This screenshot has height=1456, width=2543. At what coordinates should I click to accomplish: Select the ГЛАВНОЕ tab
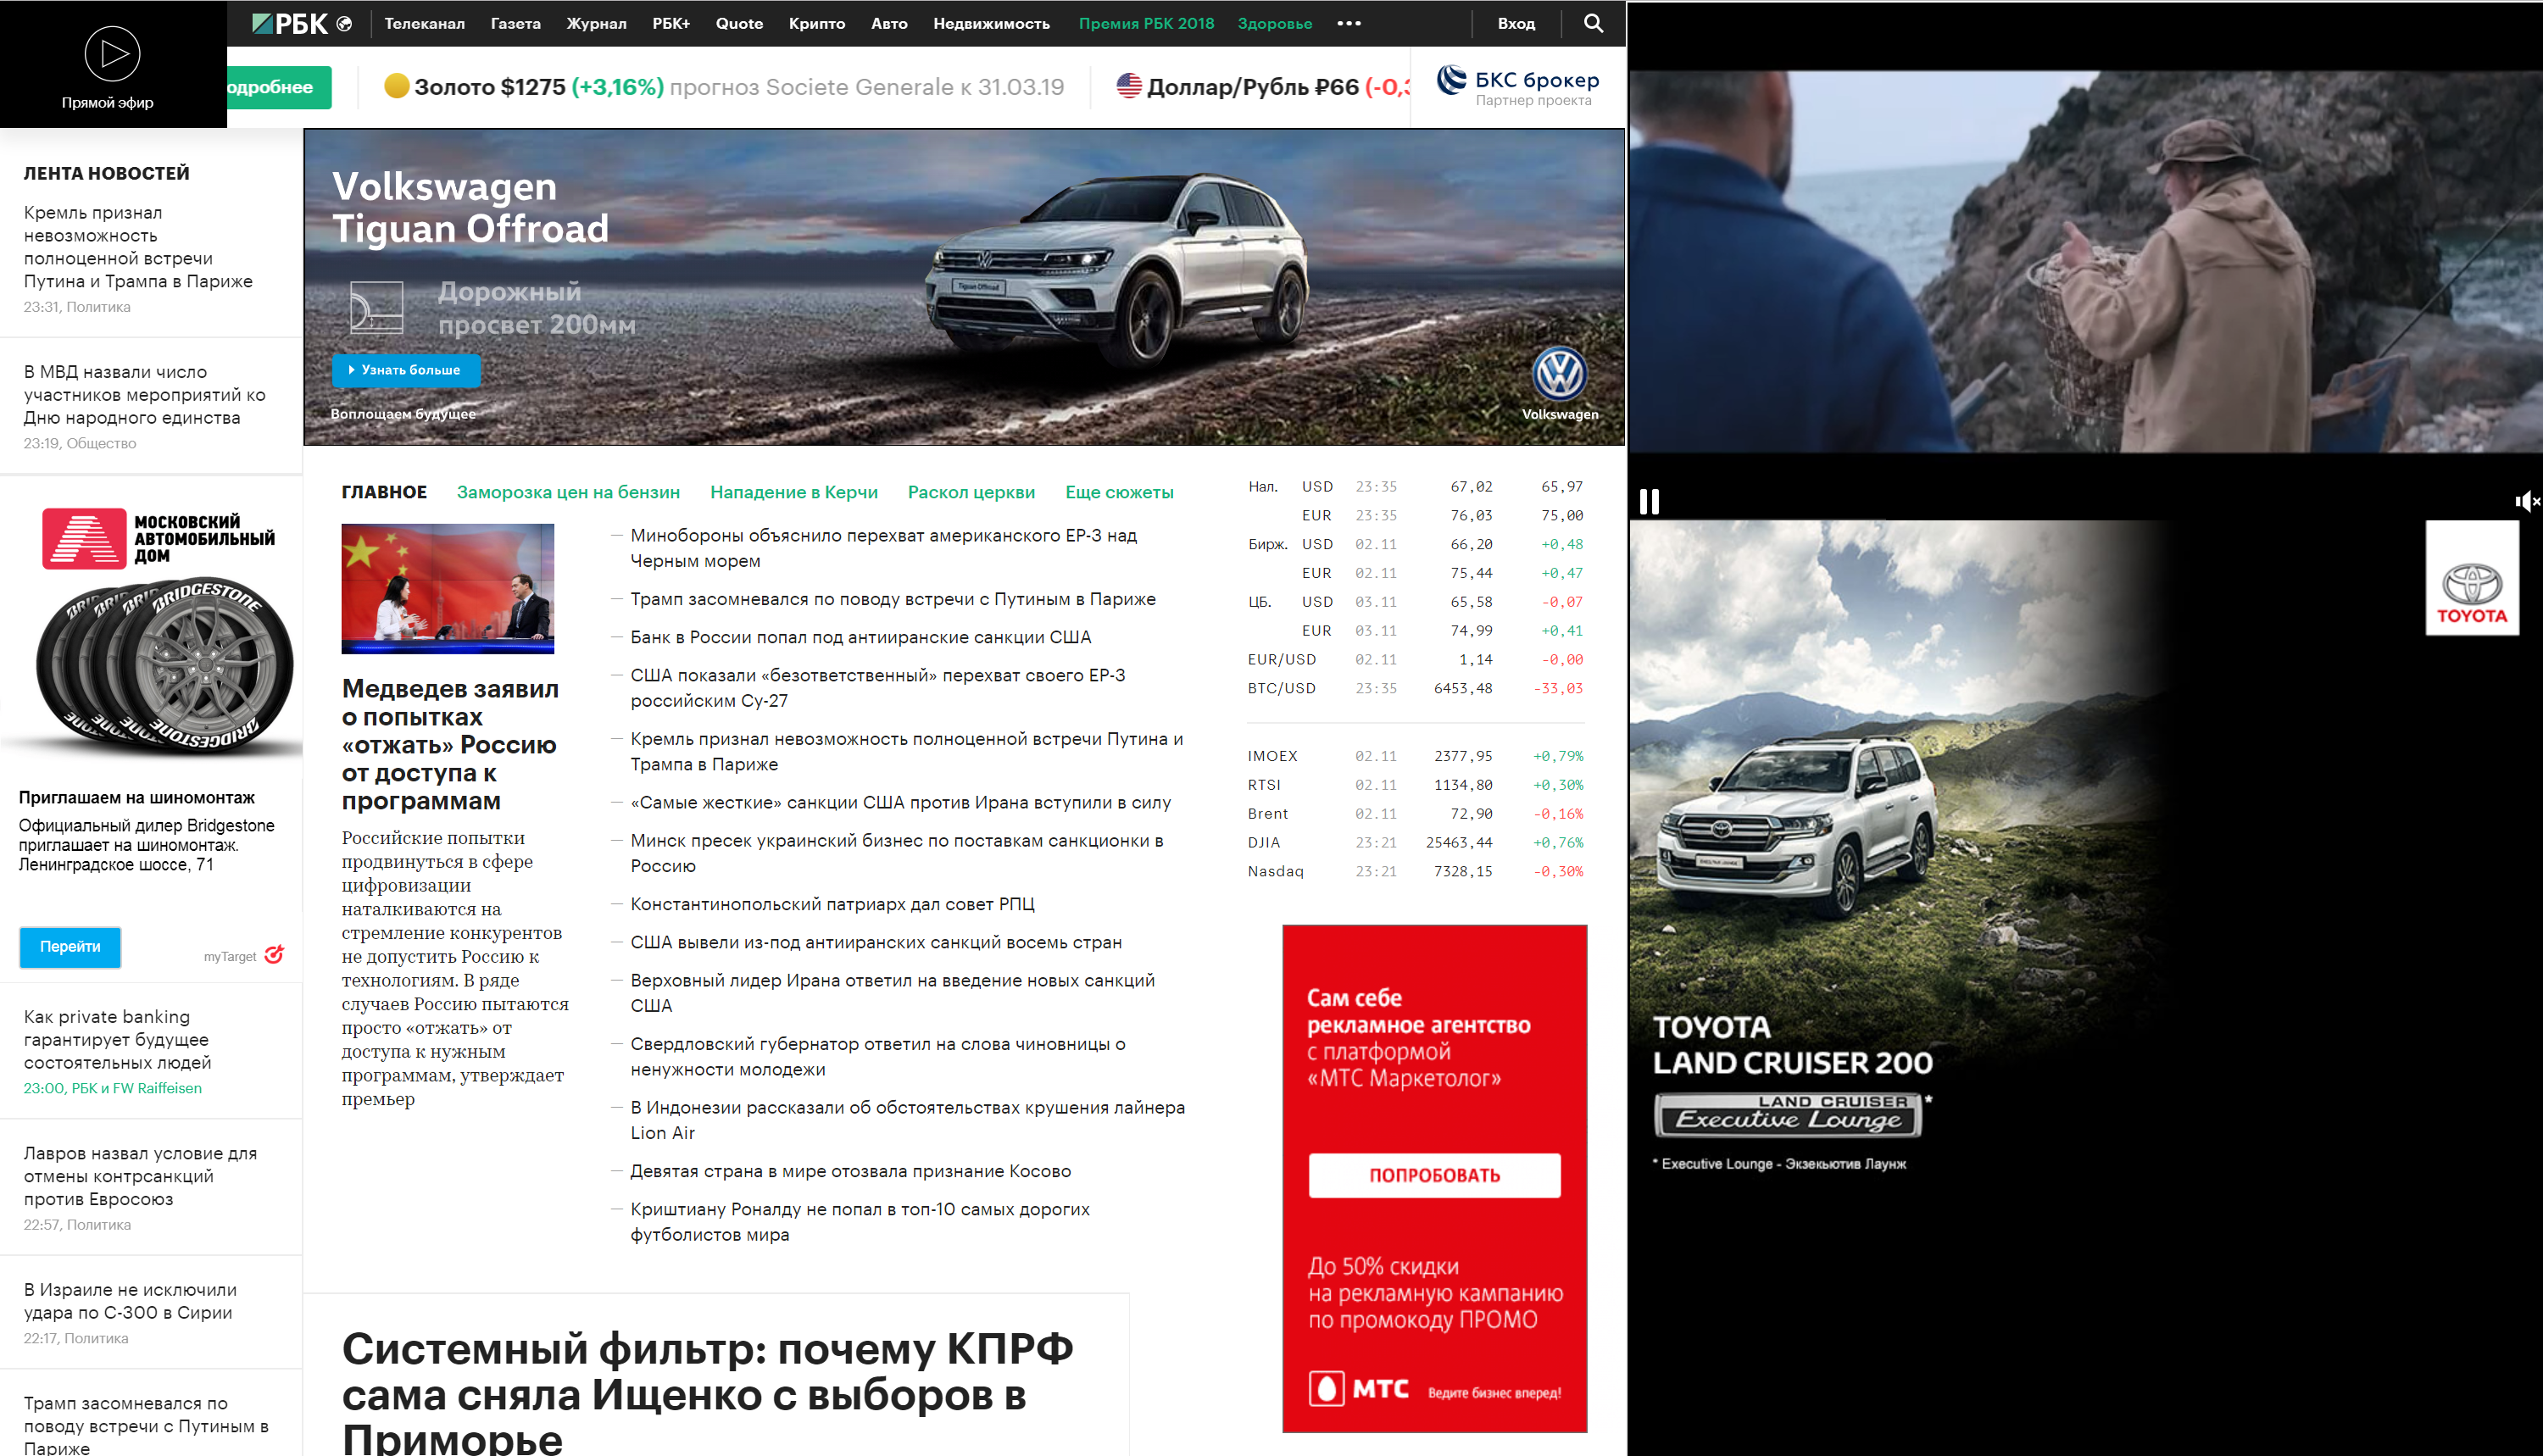point(384,492)
